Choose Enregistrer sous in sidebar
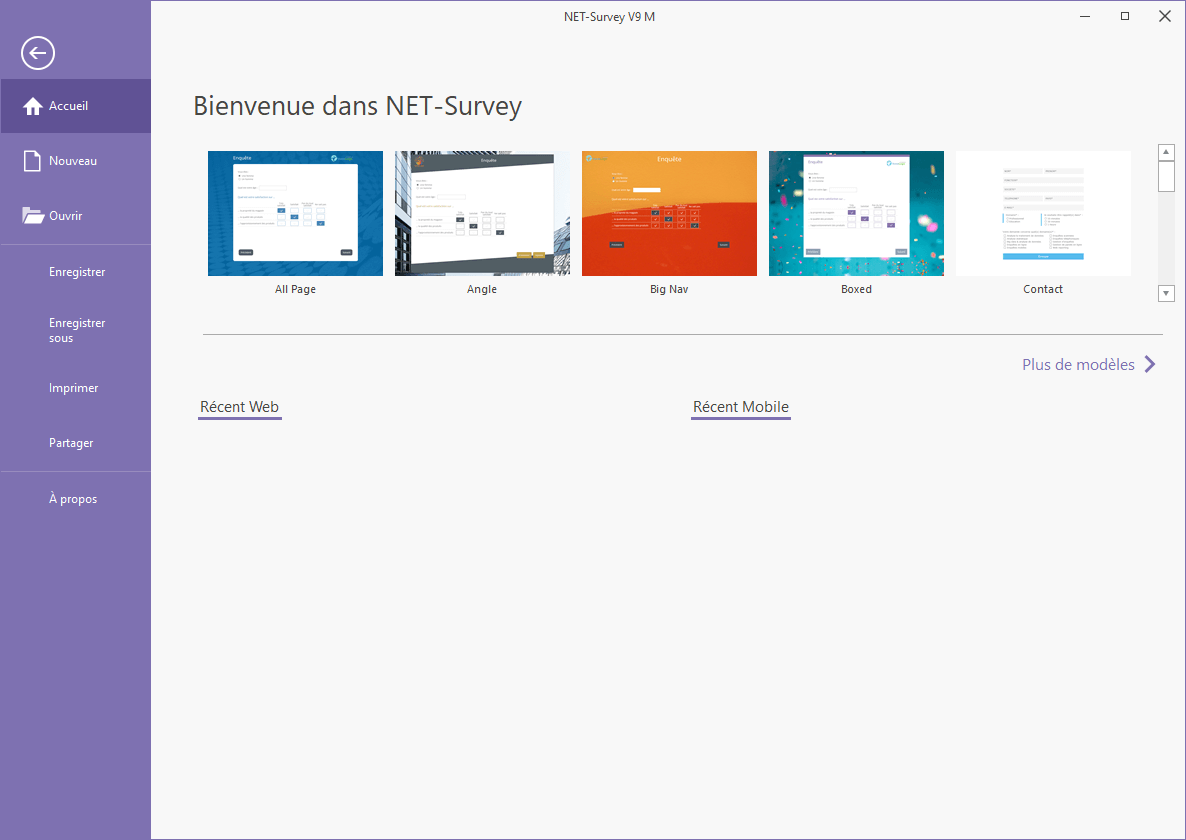 76,330
